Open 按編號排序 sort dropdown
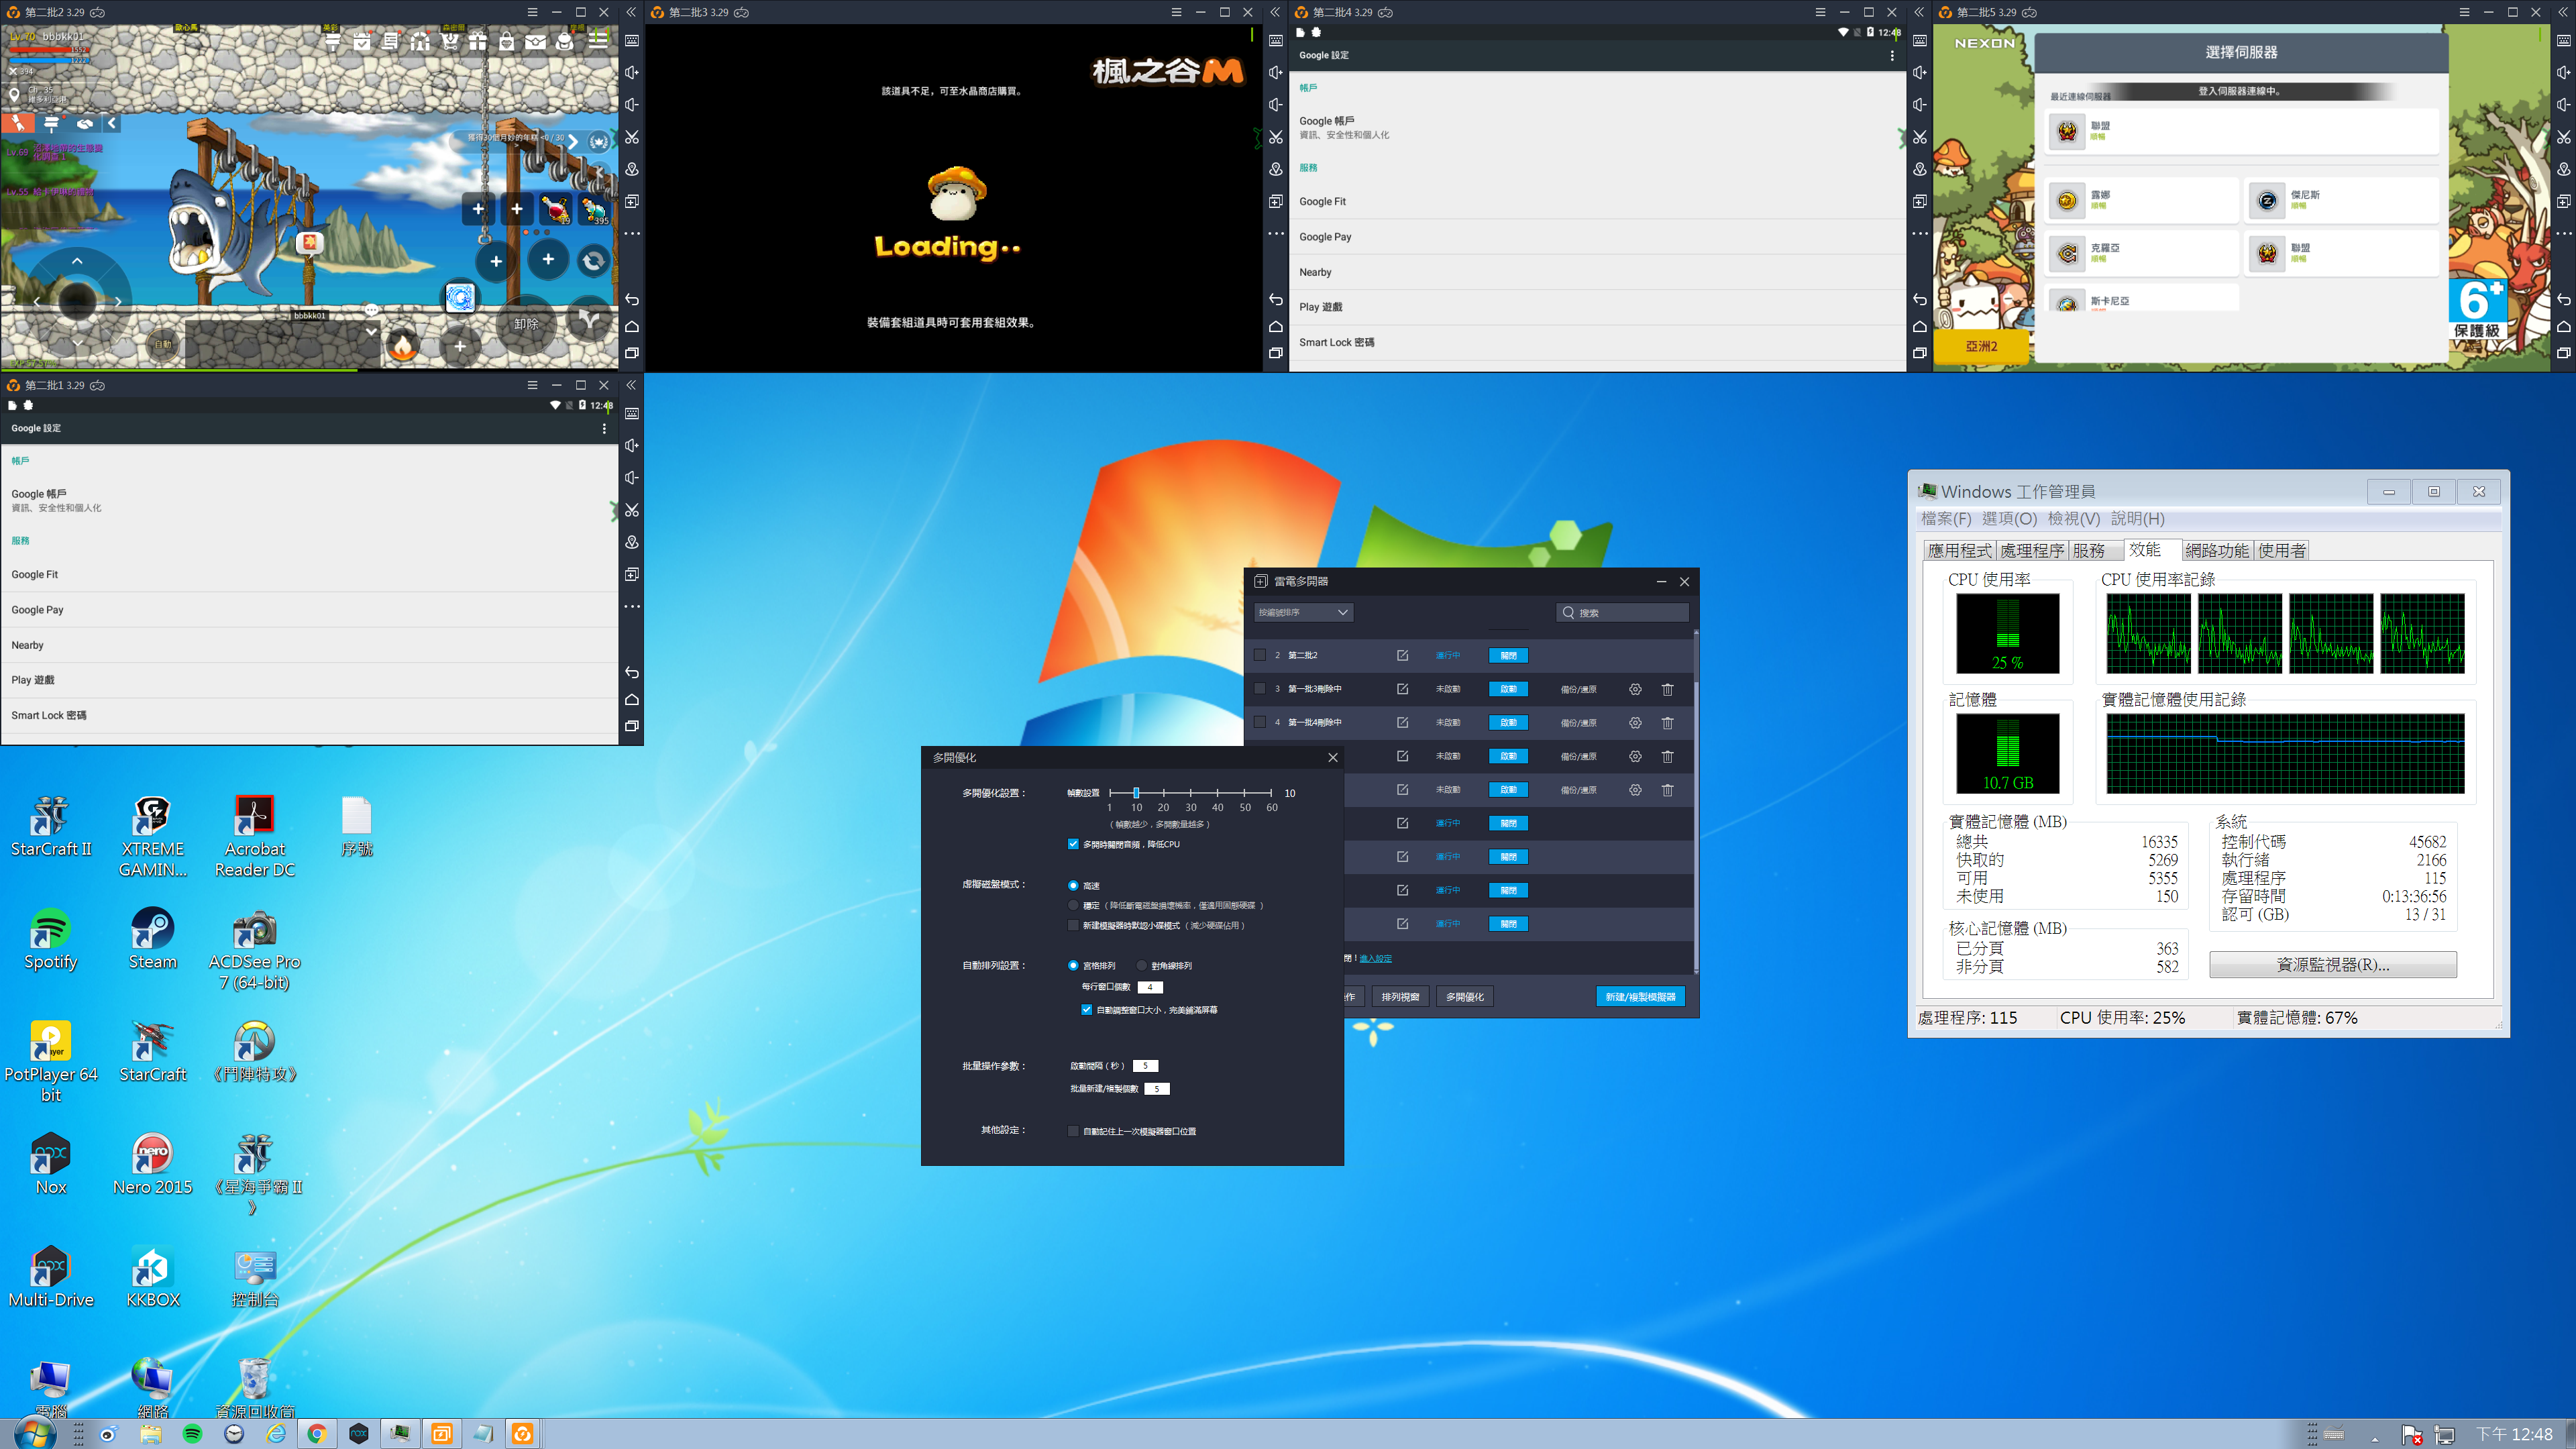The image size is (2576, 1449). pos(1303,612)
